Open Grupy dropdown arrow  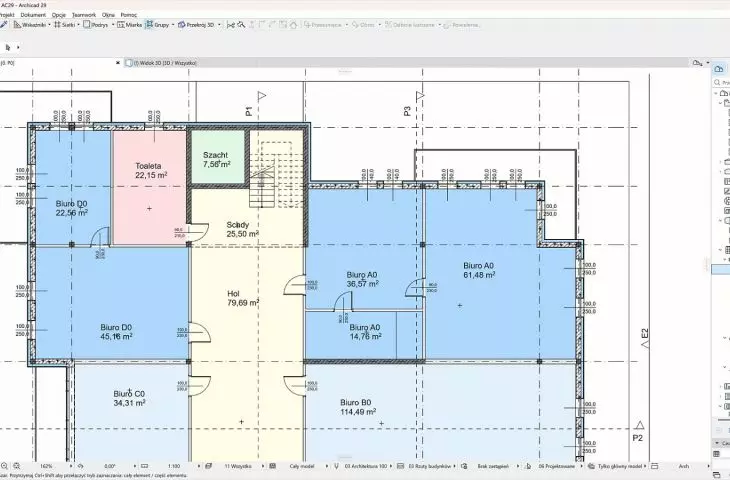point(173,25)
